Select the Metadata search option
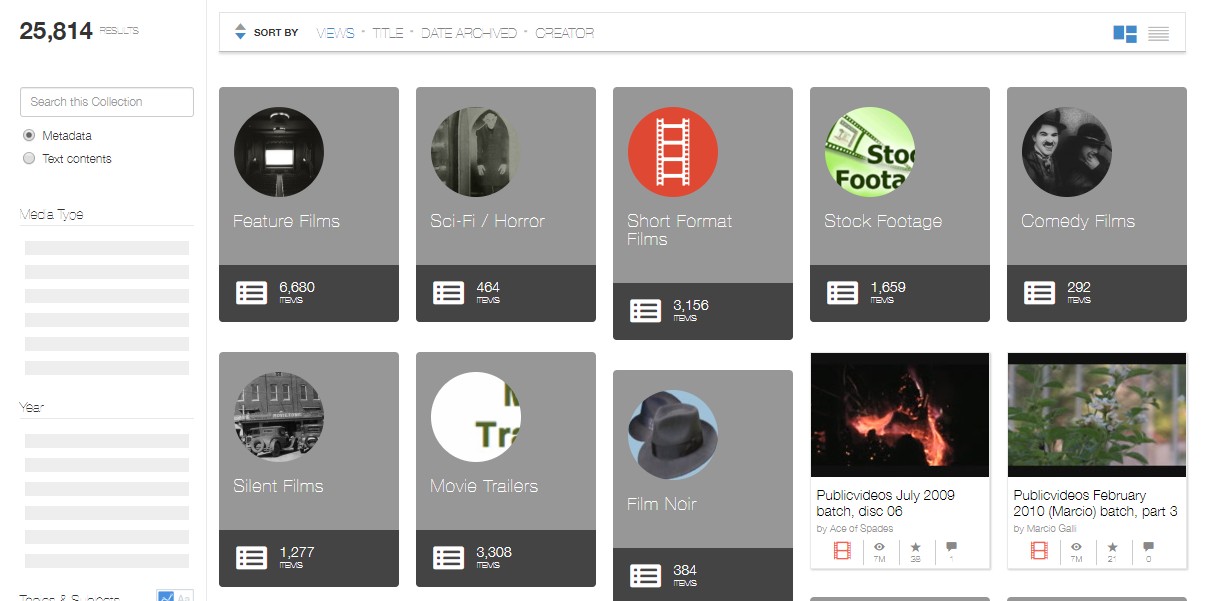1225x601 pixels. [x=29, y=135]
